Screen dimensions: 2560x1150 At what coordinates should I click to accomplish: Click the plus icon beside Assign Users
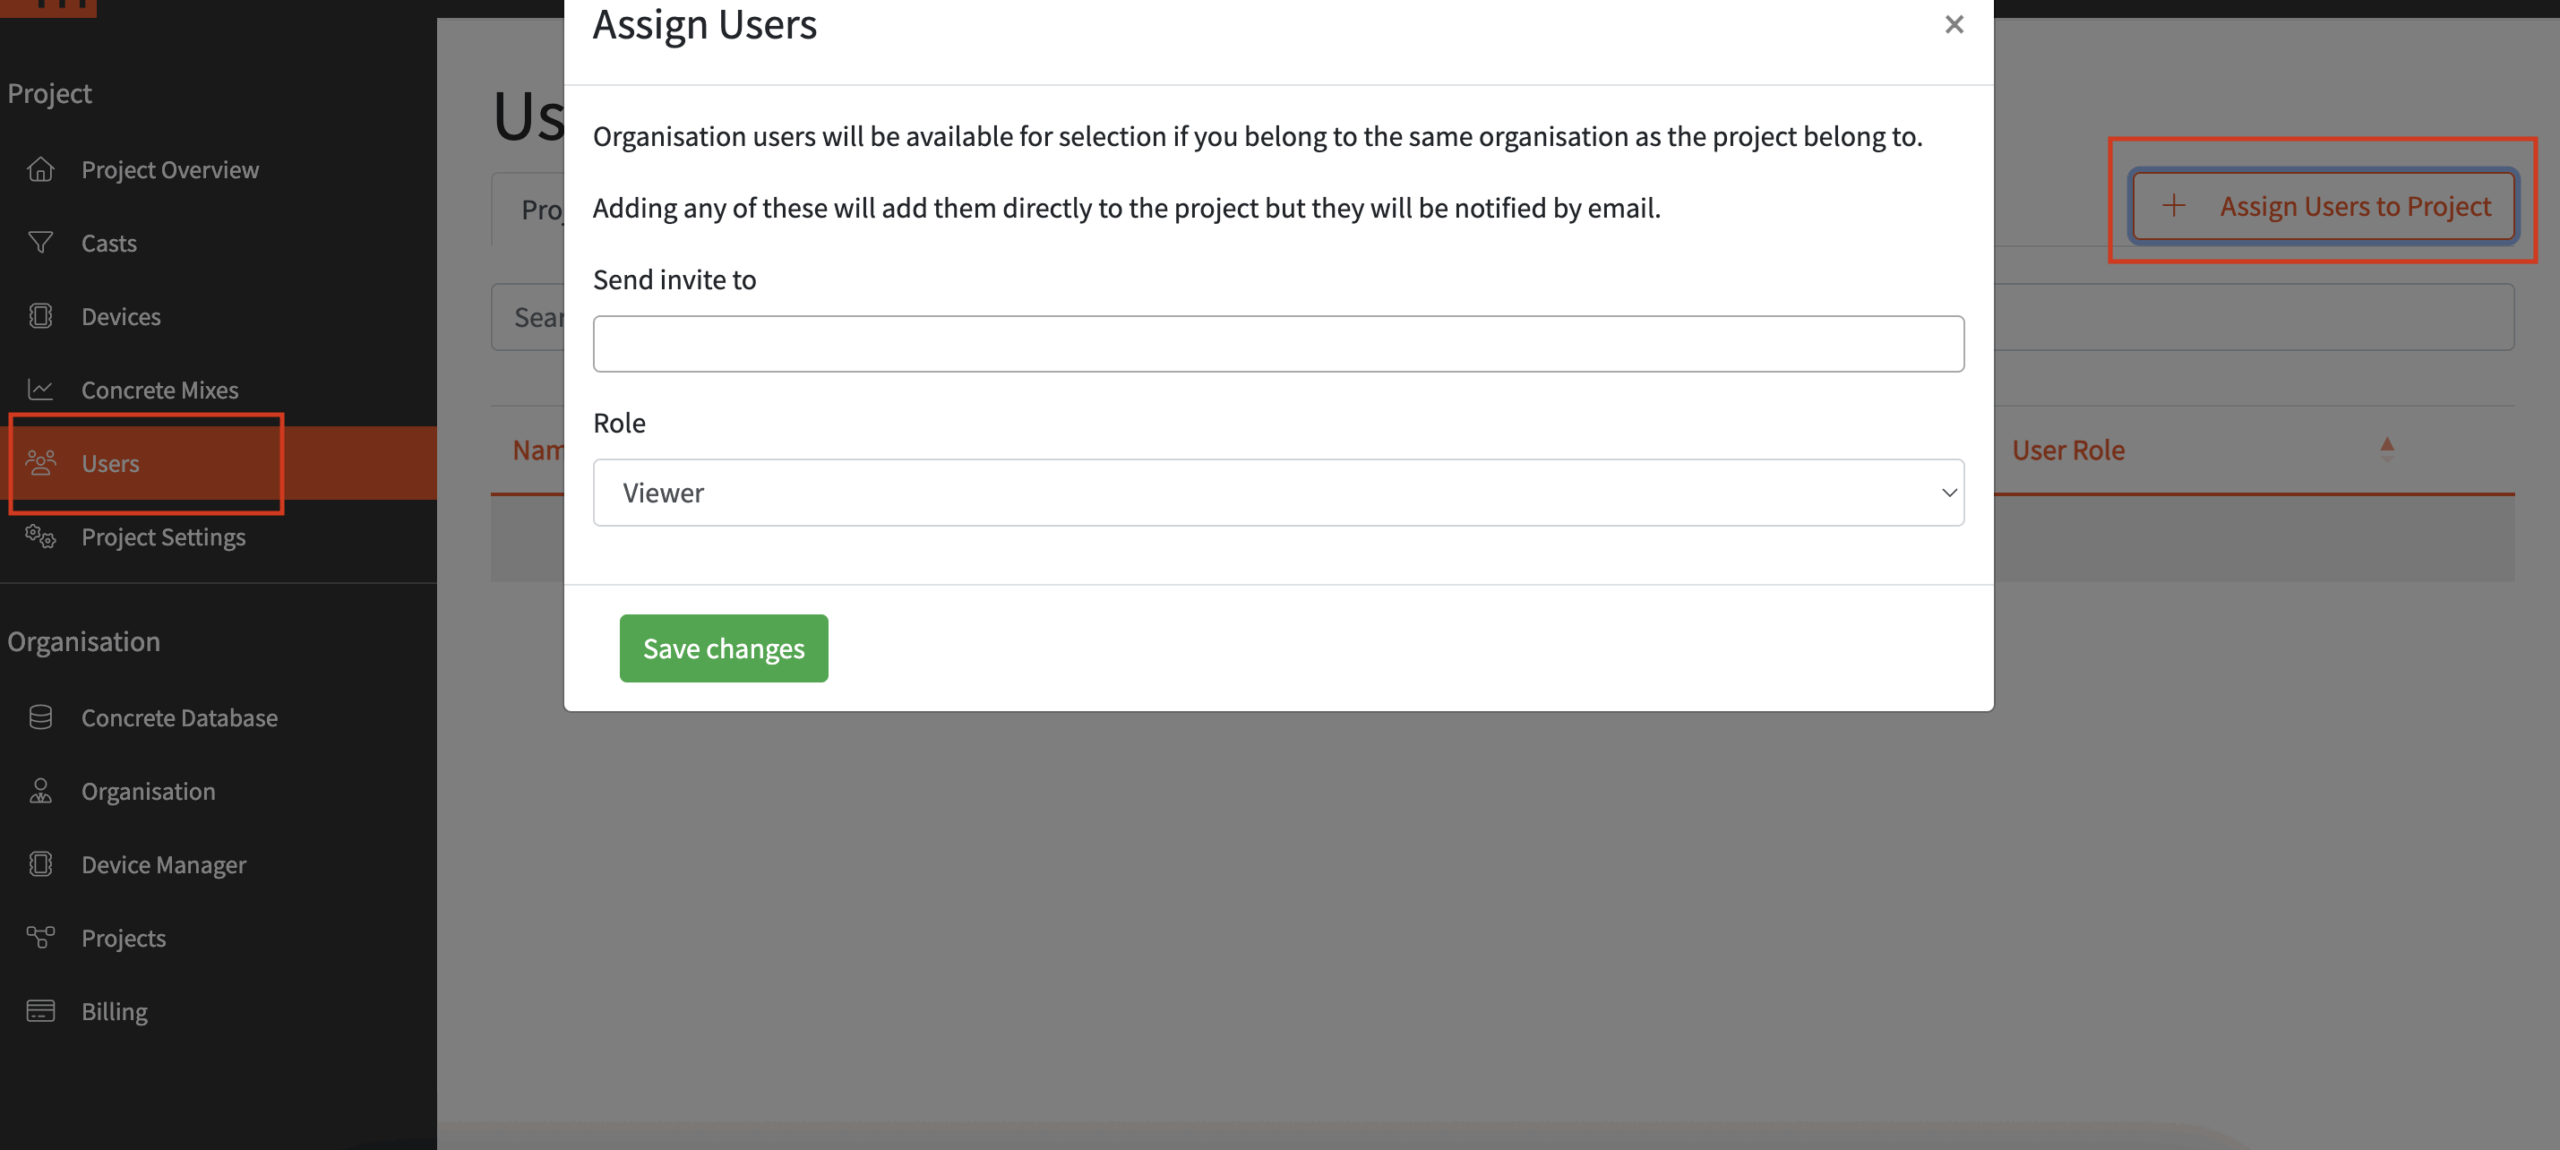coord(2173,206)
